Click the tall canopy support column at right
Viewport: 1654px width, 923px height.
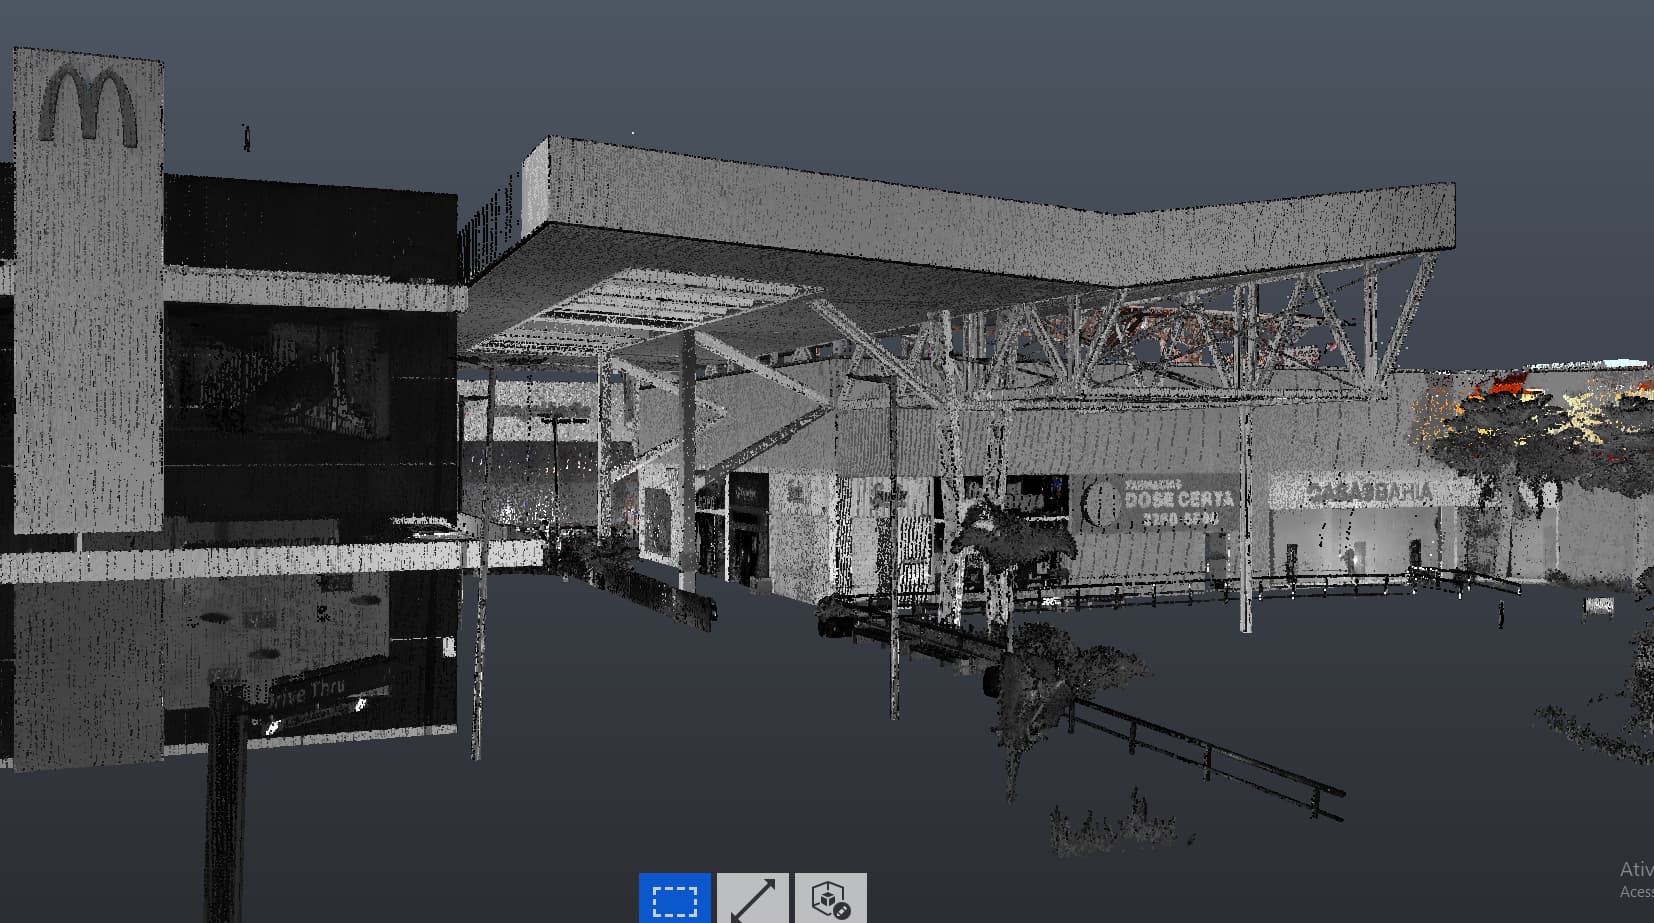(x=1245, y=520)
